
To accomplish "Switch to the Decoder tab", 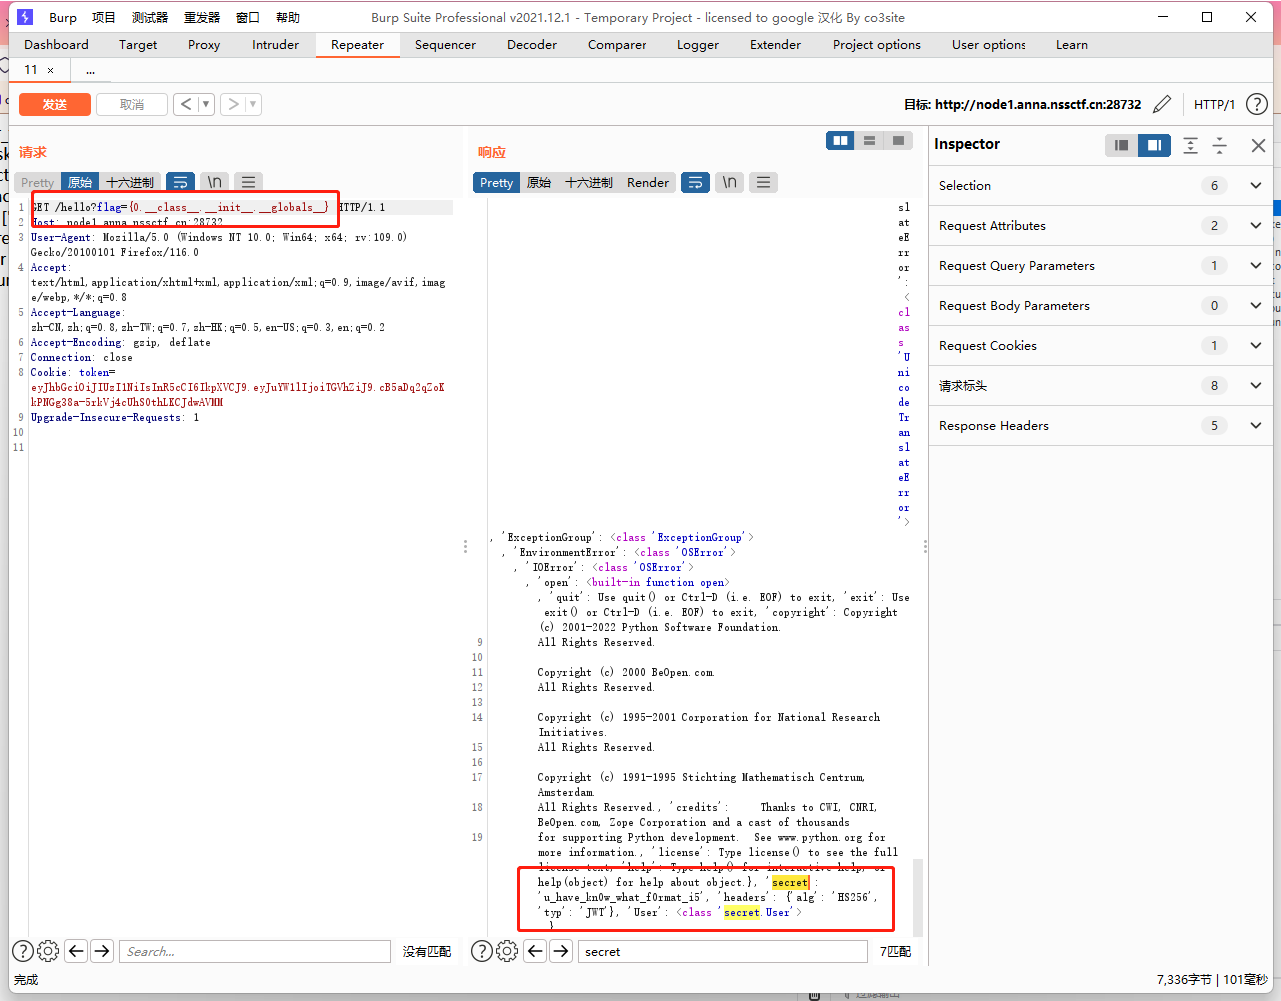I will pos(532,45).
